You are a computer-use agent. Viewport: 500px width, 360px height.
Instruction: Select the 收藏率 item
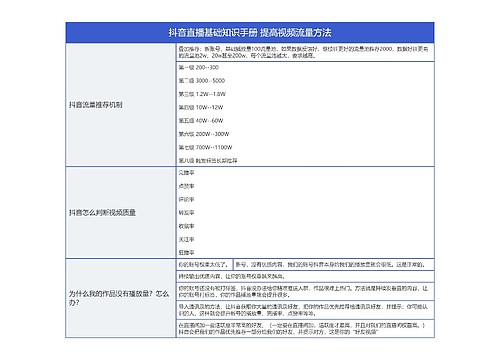tap(186, 226)
